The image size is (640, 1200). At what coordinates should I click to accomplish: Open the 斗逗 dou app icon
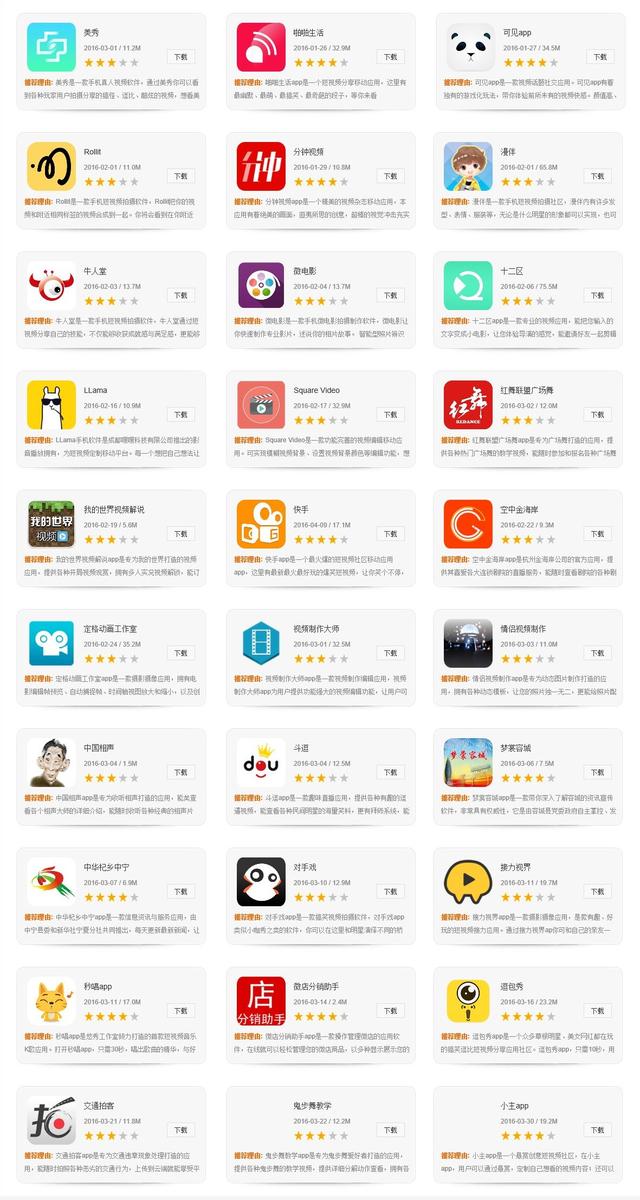point(261,763)
